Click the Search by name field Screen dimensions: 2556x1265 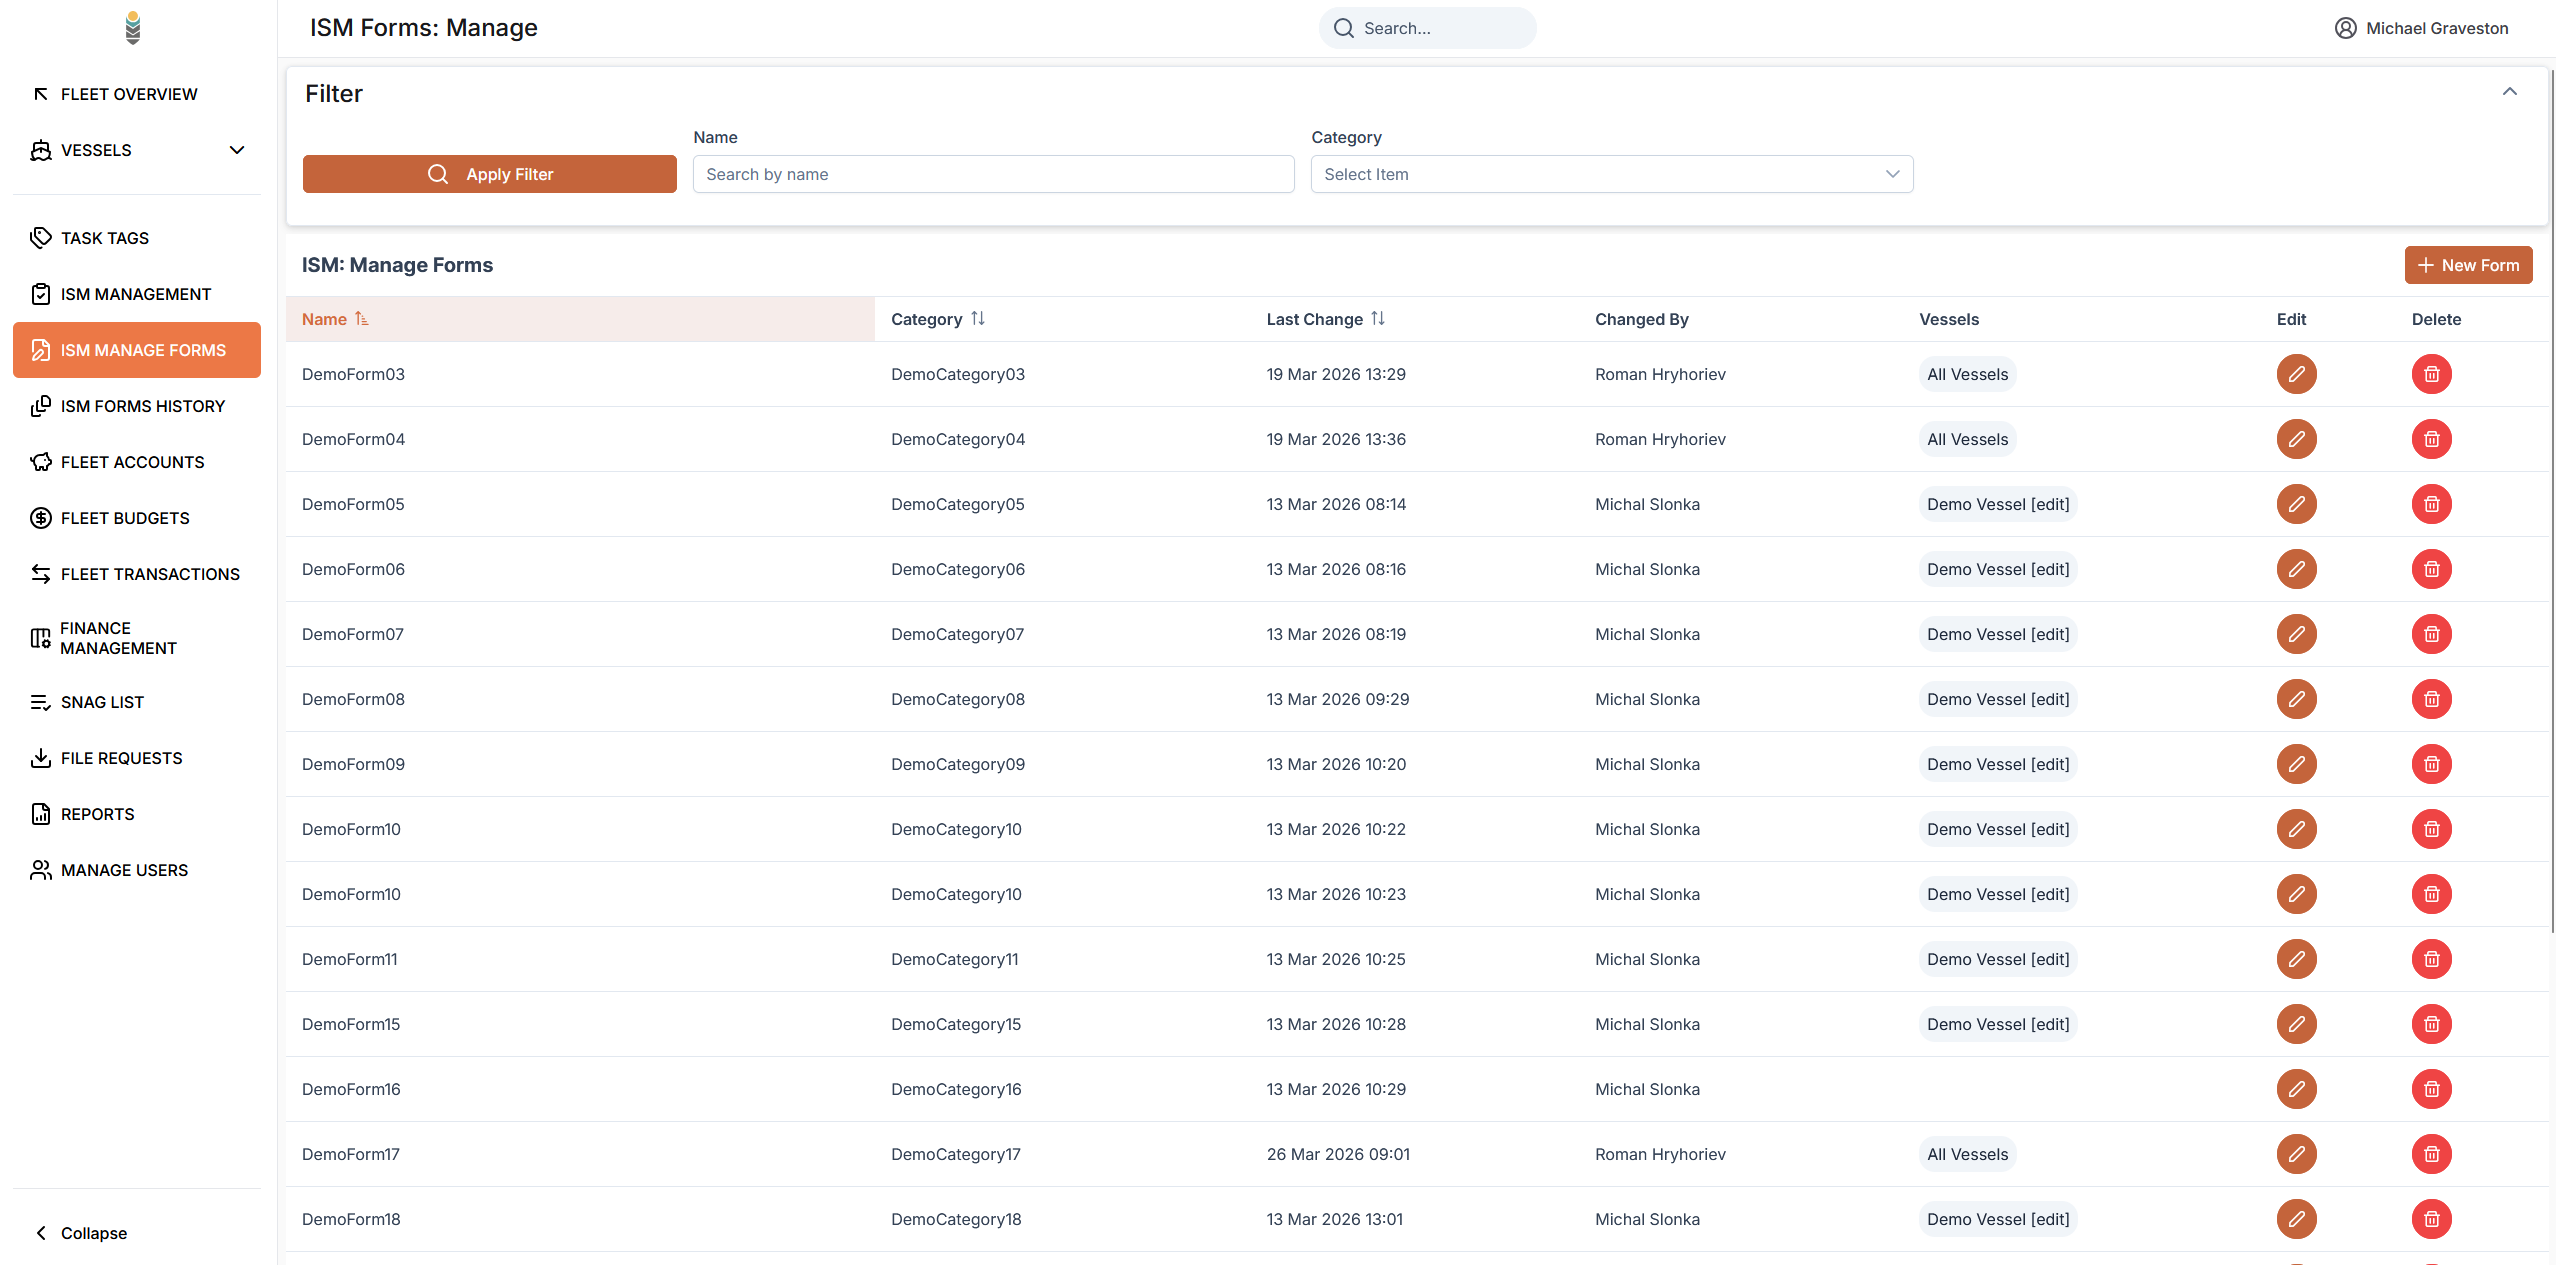[992, 174]
